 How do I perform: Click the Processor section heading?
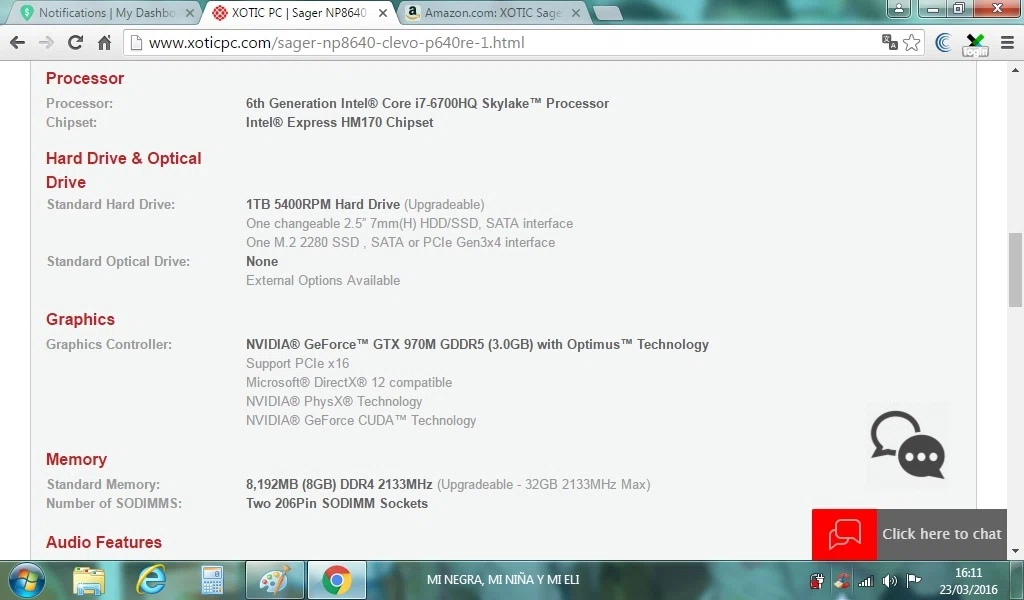point(85,78)
